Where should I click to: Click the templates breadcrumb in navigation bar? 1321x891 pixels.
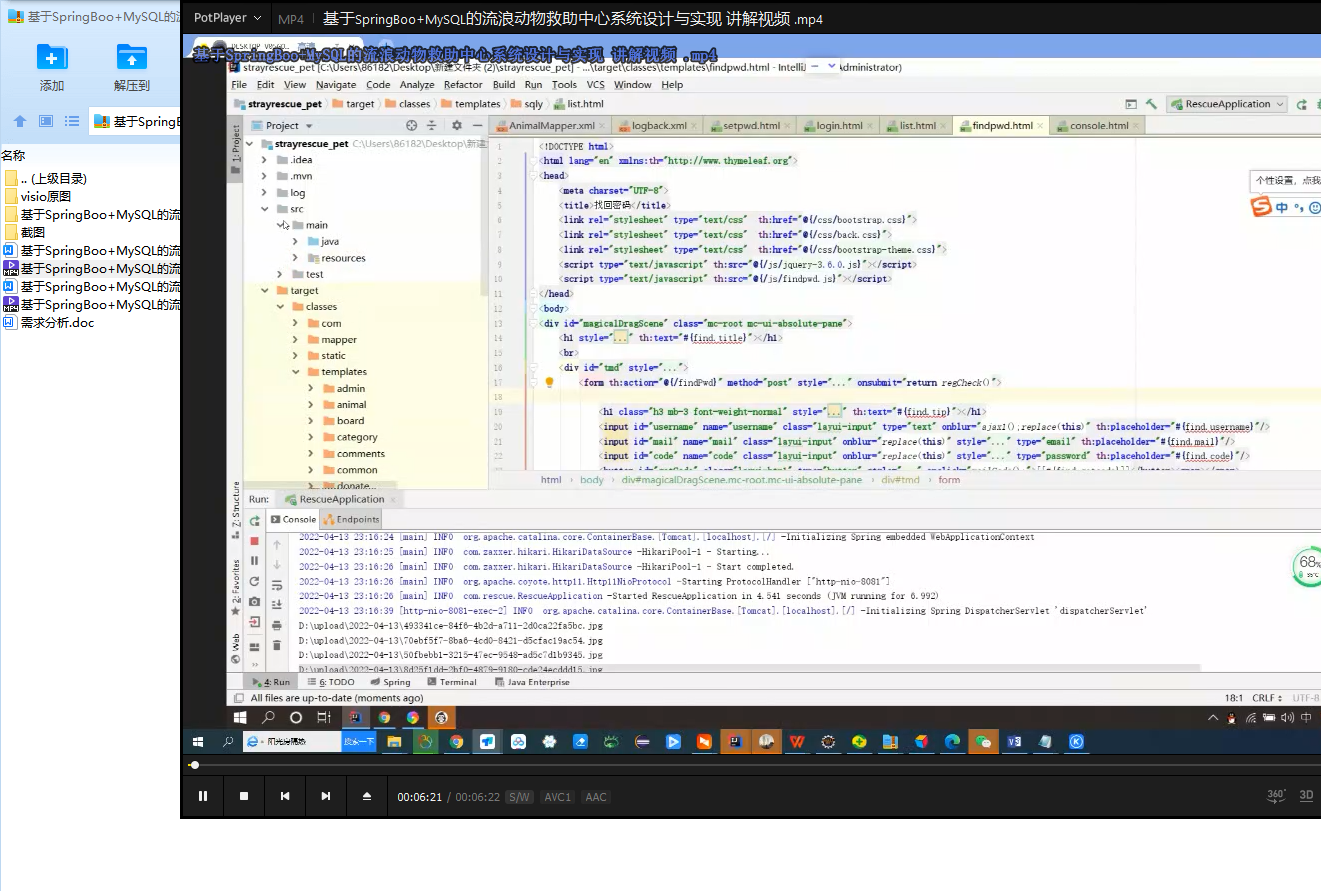click(x=471, y=104)
